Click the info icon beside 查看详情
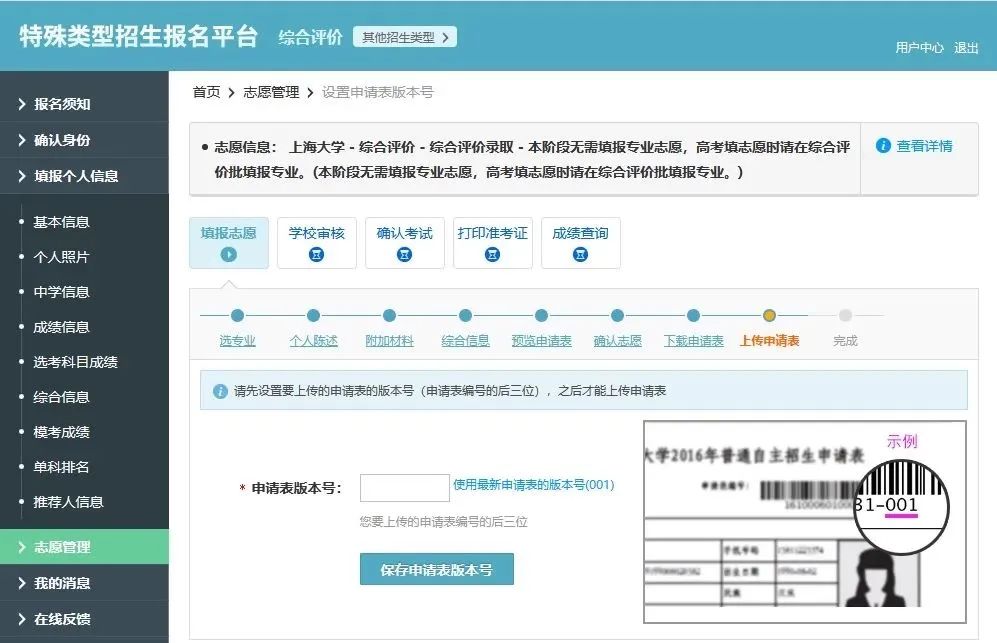 coord(883,146)
